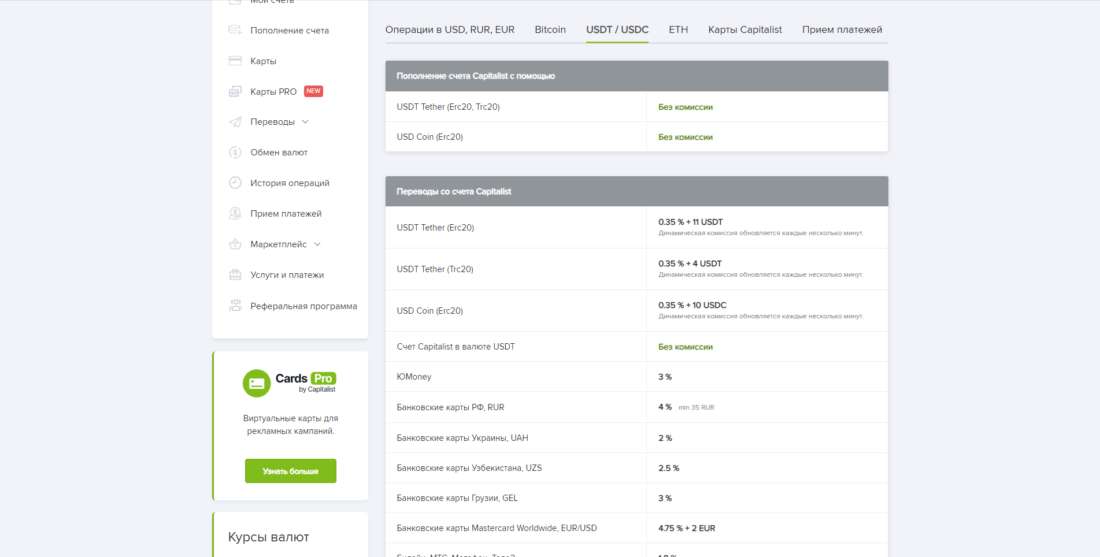Click the 0.35 % + 4 USDT fee

pos(690,263)
